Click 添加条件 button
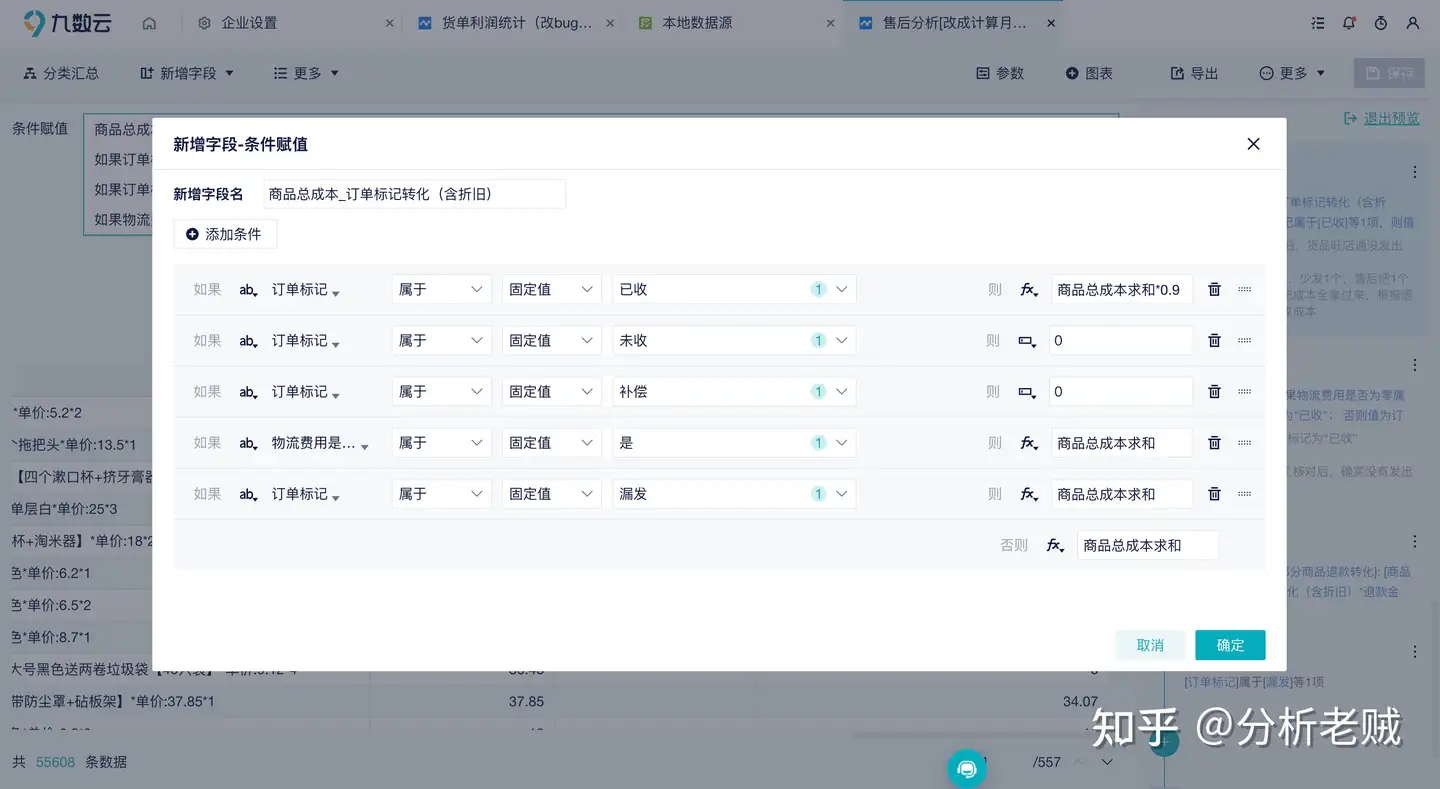 [224, 234]
